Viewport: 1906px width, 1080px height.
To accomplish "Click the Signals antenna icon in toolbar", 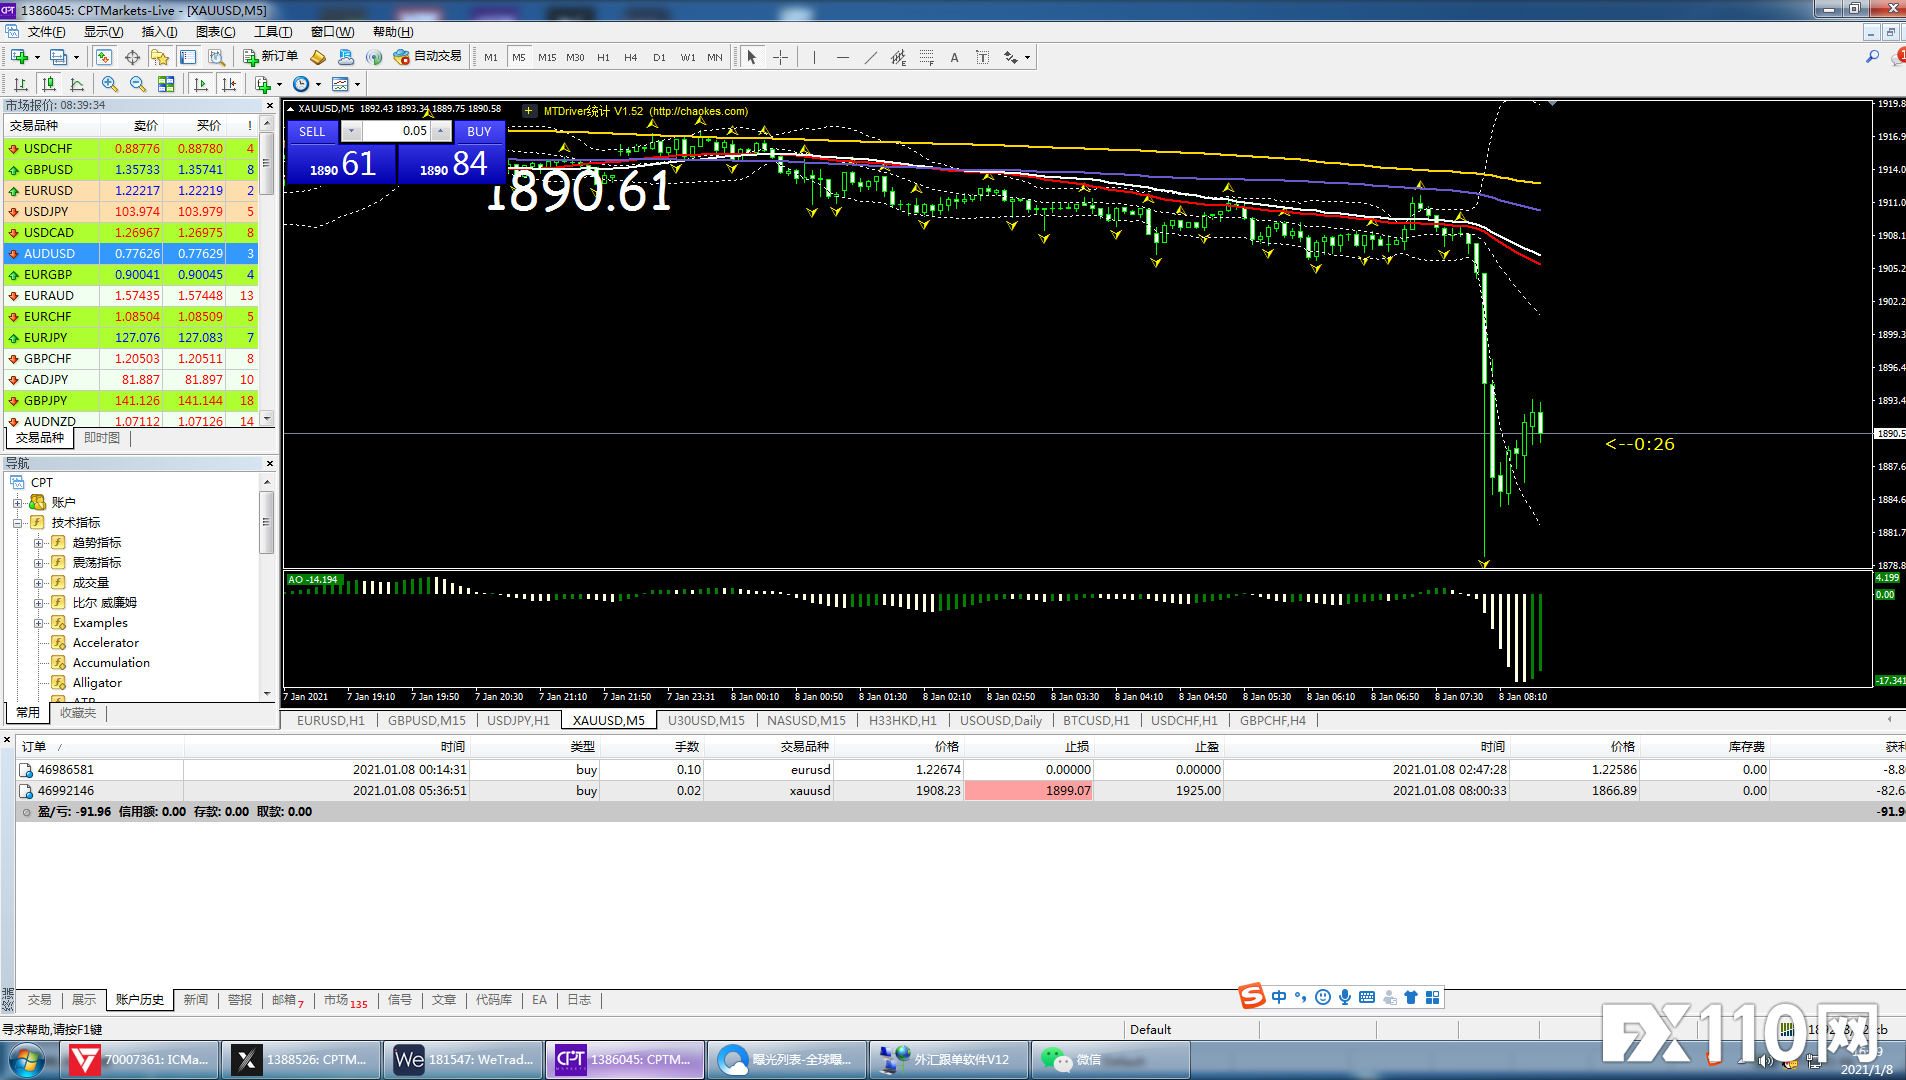I will (x=374, y=57).
